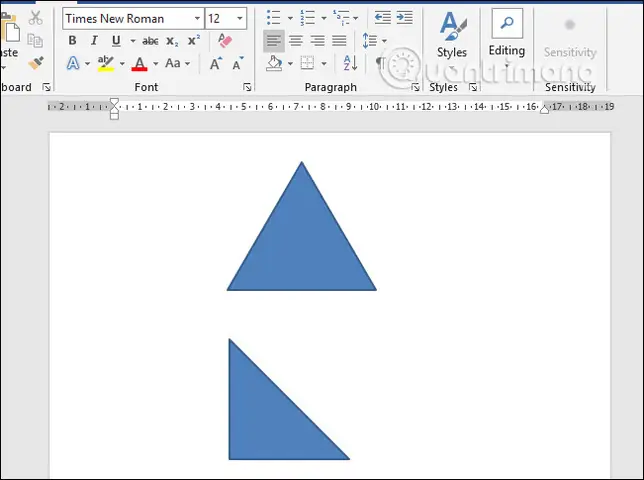Click the Borders icon
644x480 pixels.
(307, 63)
